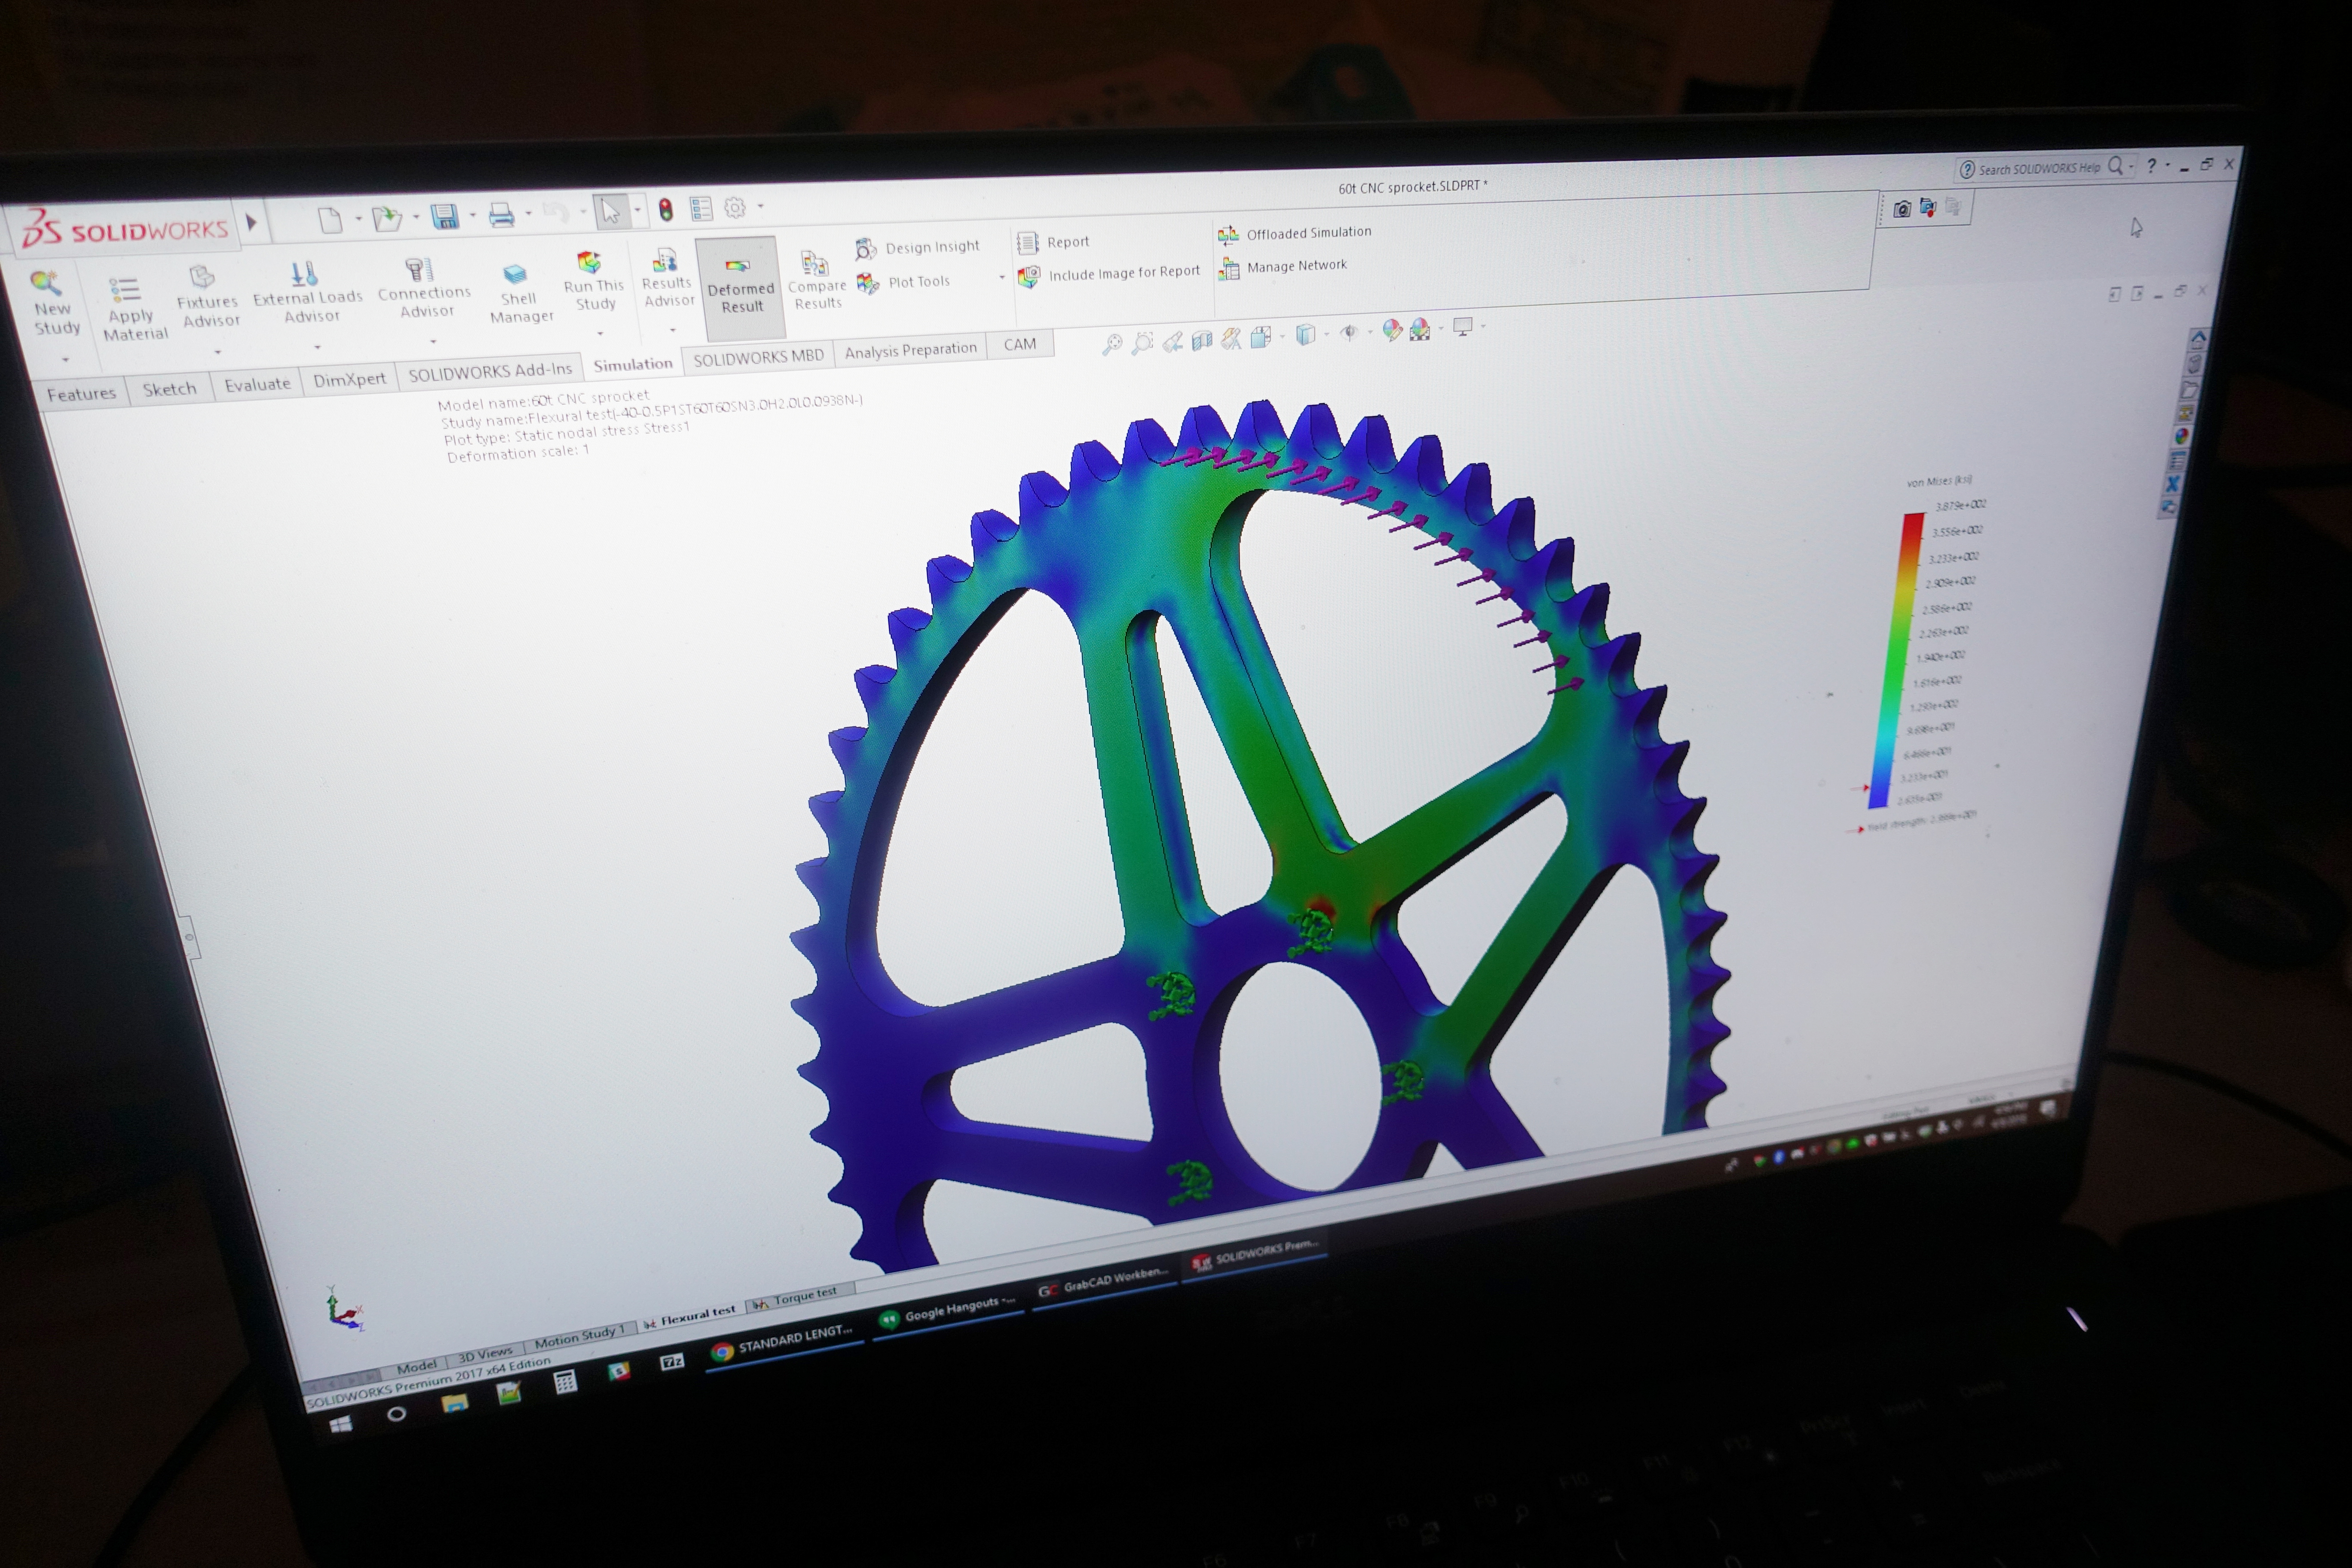Open Chrome STANDARD LENGT... taskbar item
Viewport: 2352px width, 1568px height.
coord(784,1342)
